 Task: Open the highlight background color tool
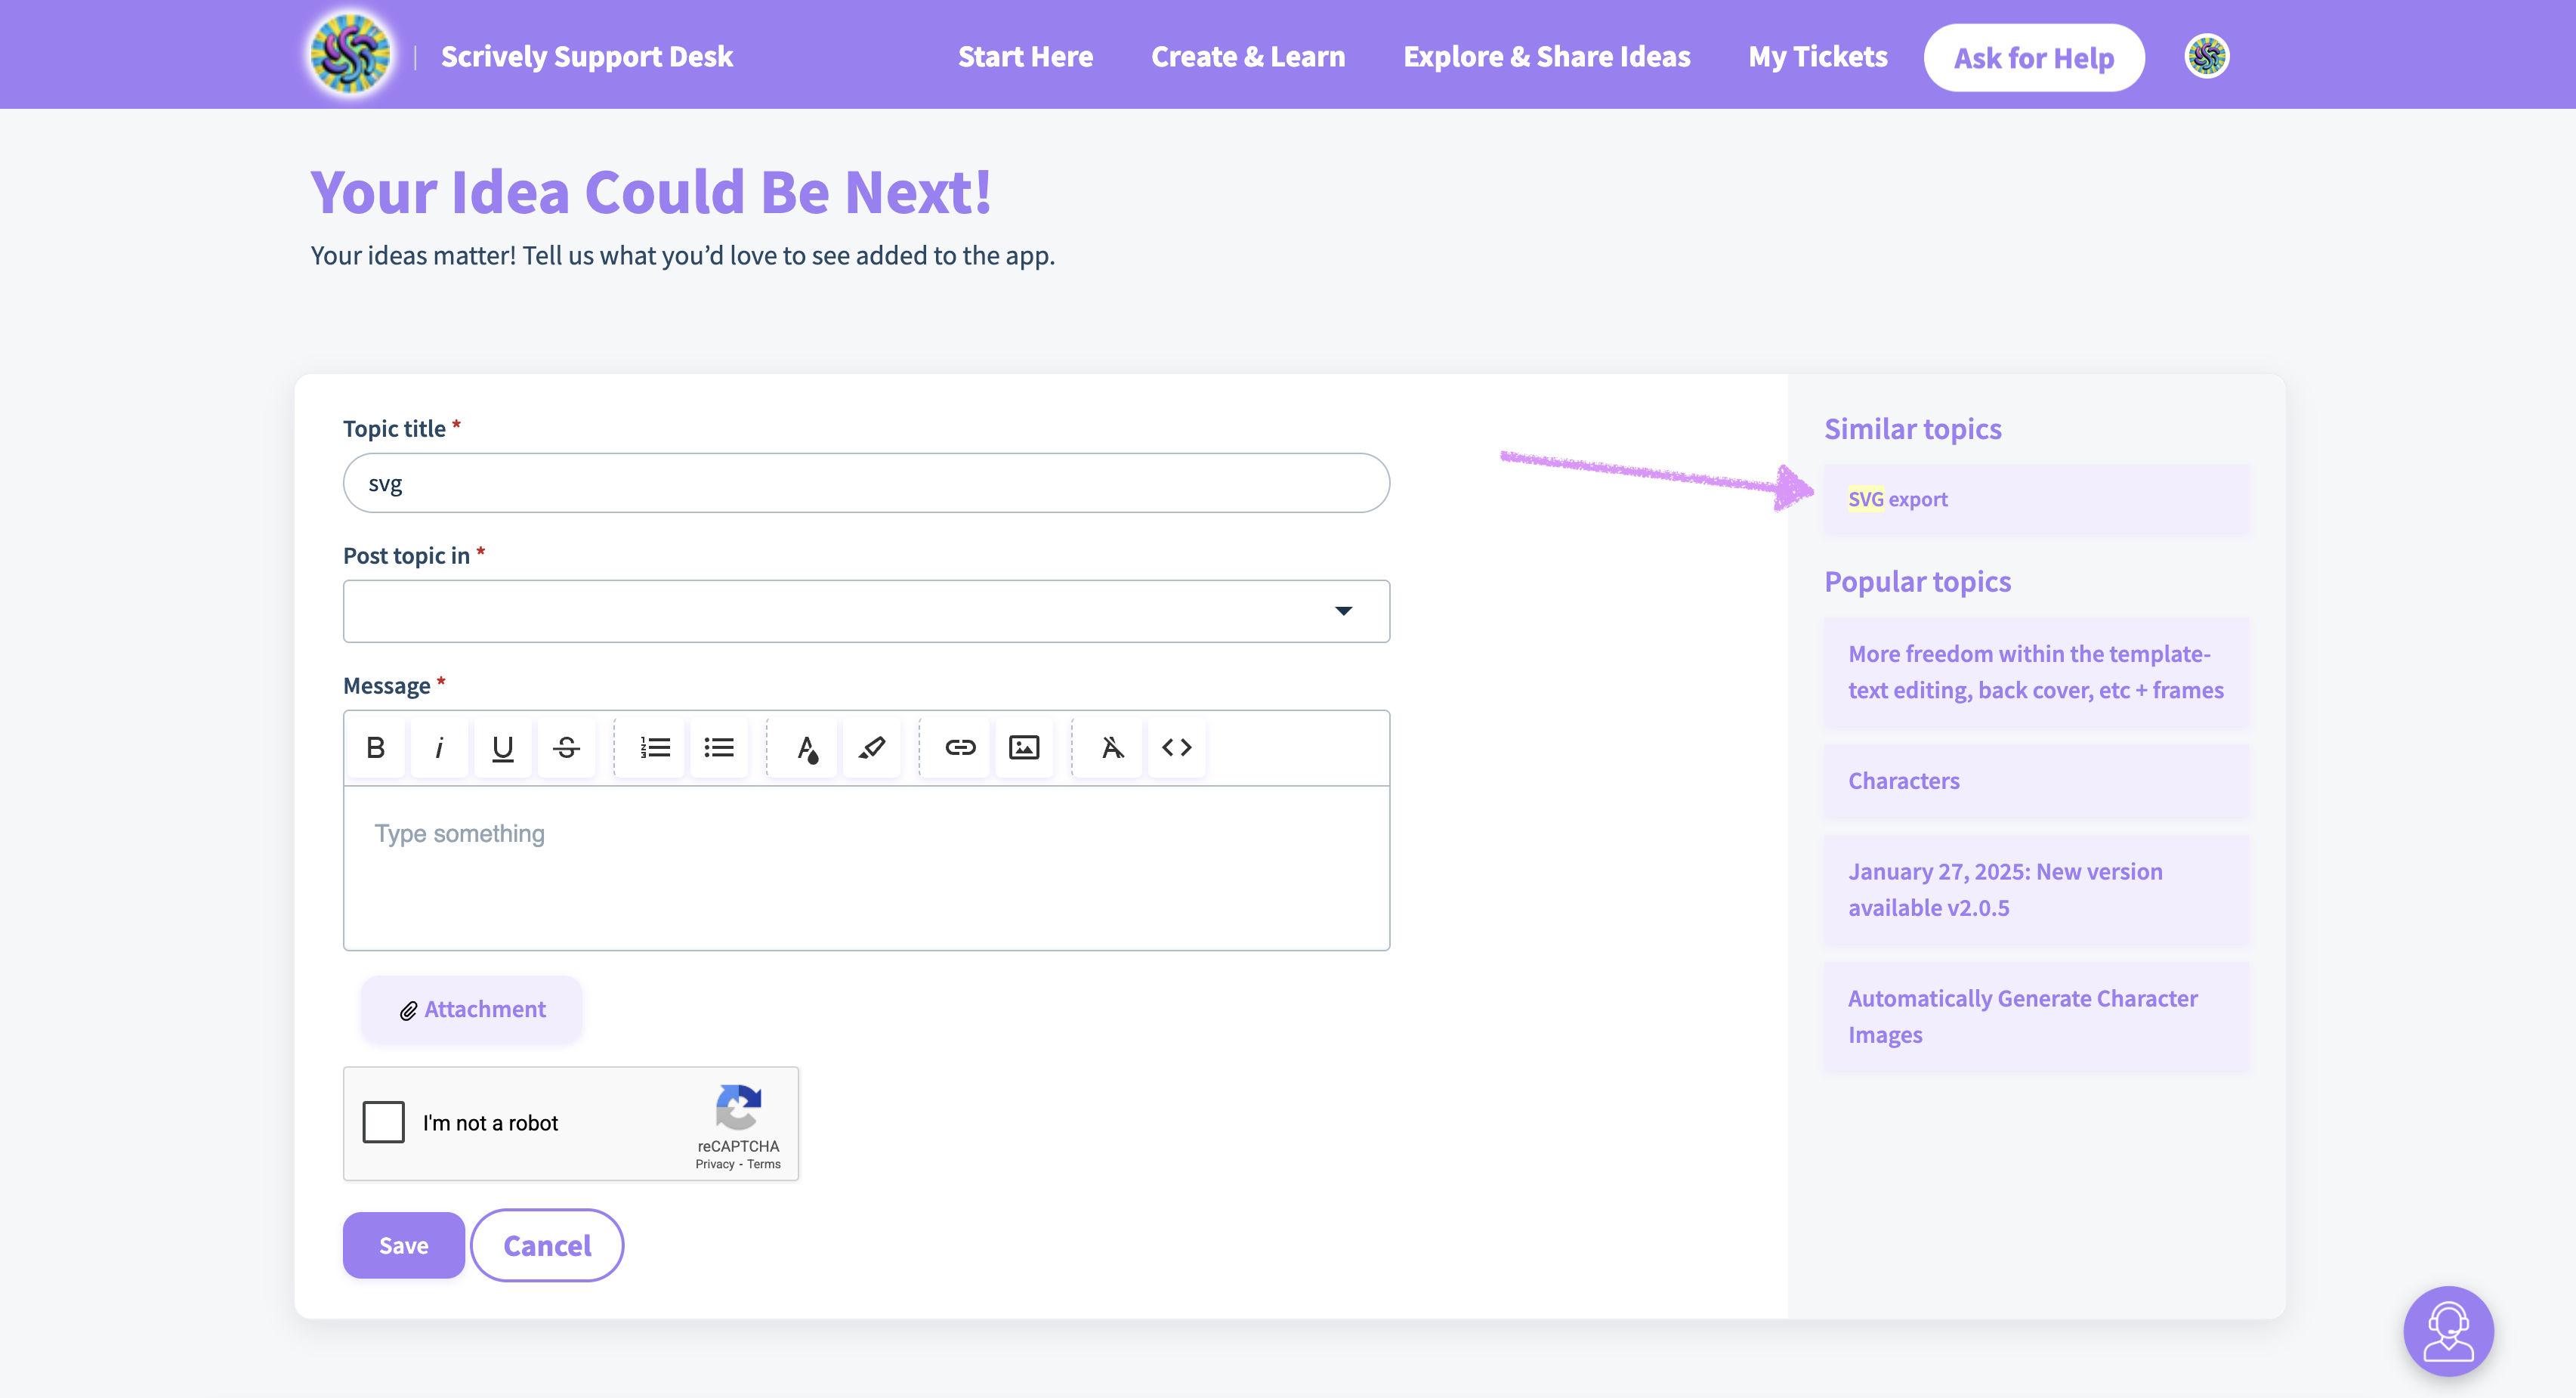point(871,747)
